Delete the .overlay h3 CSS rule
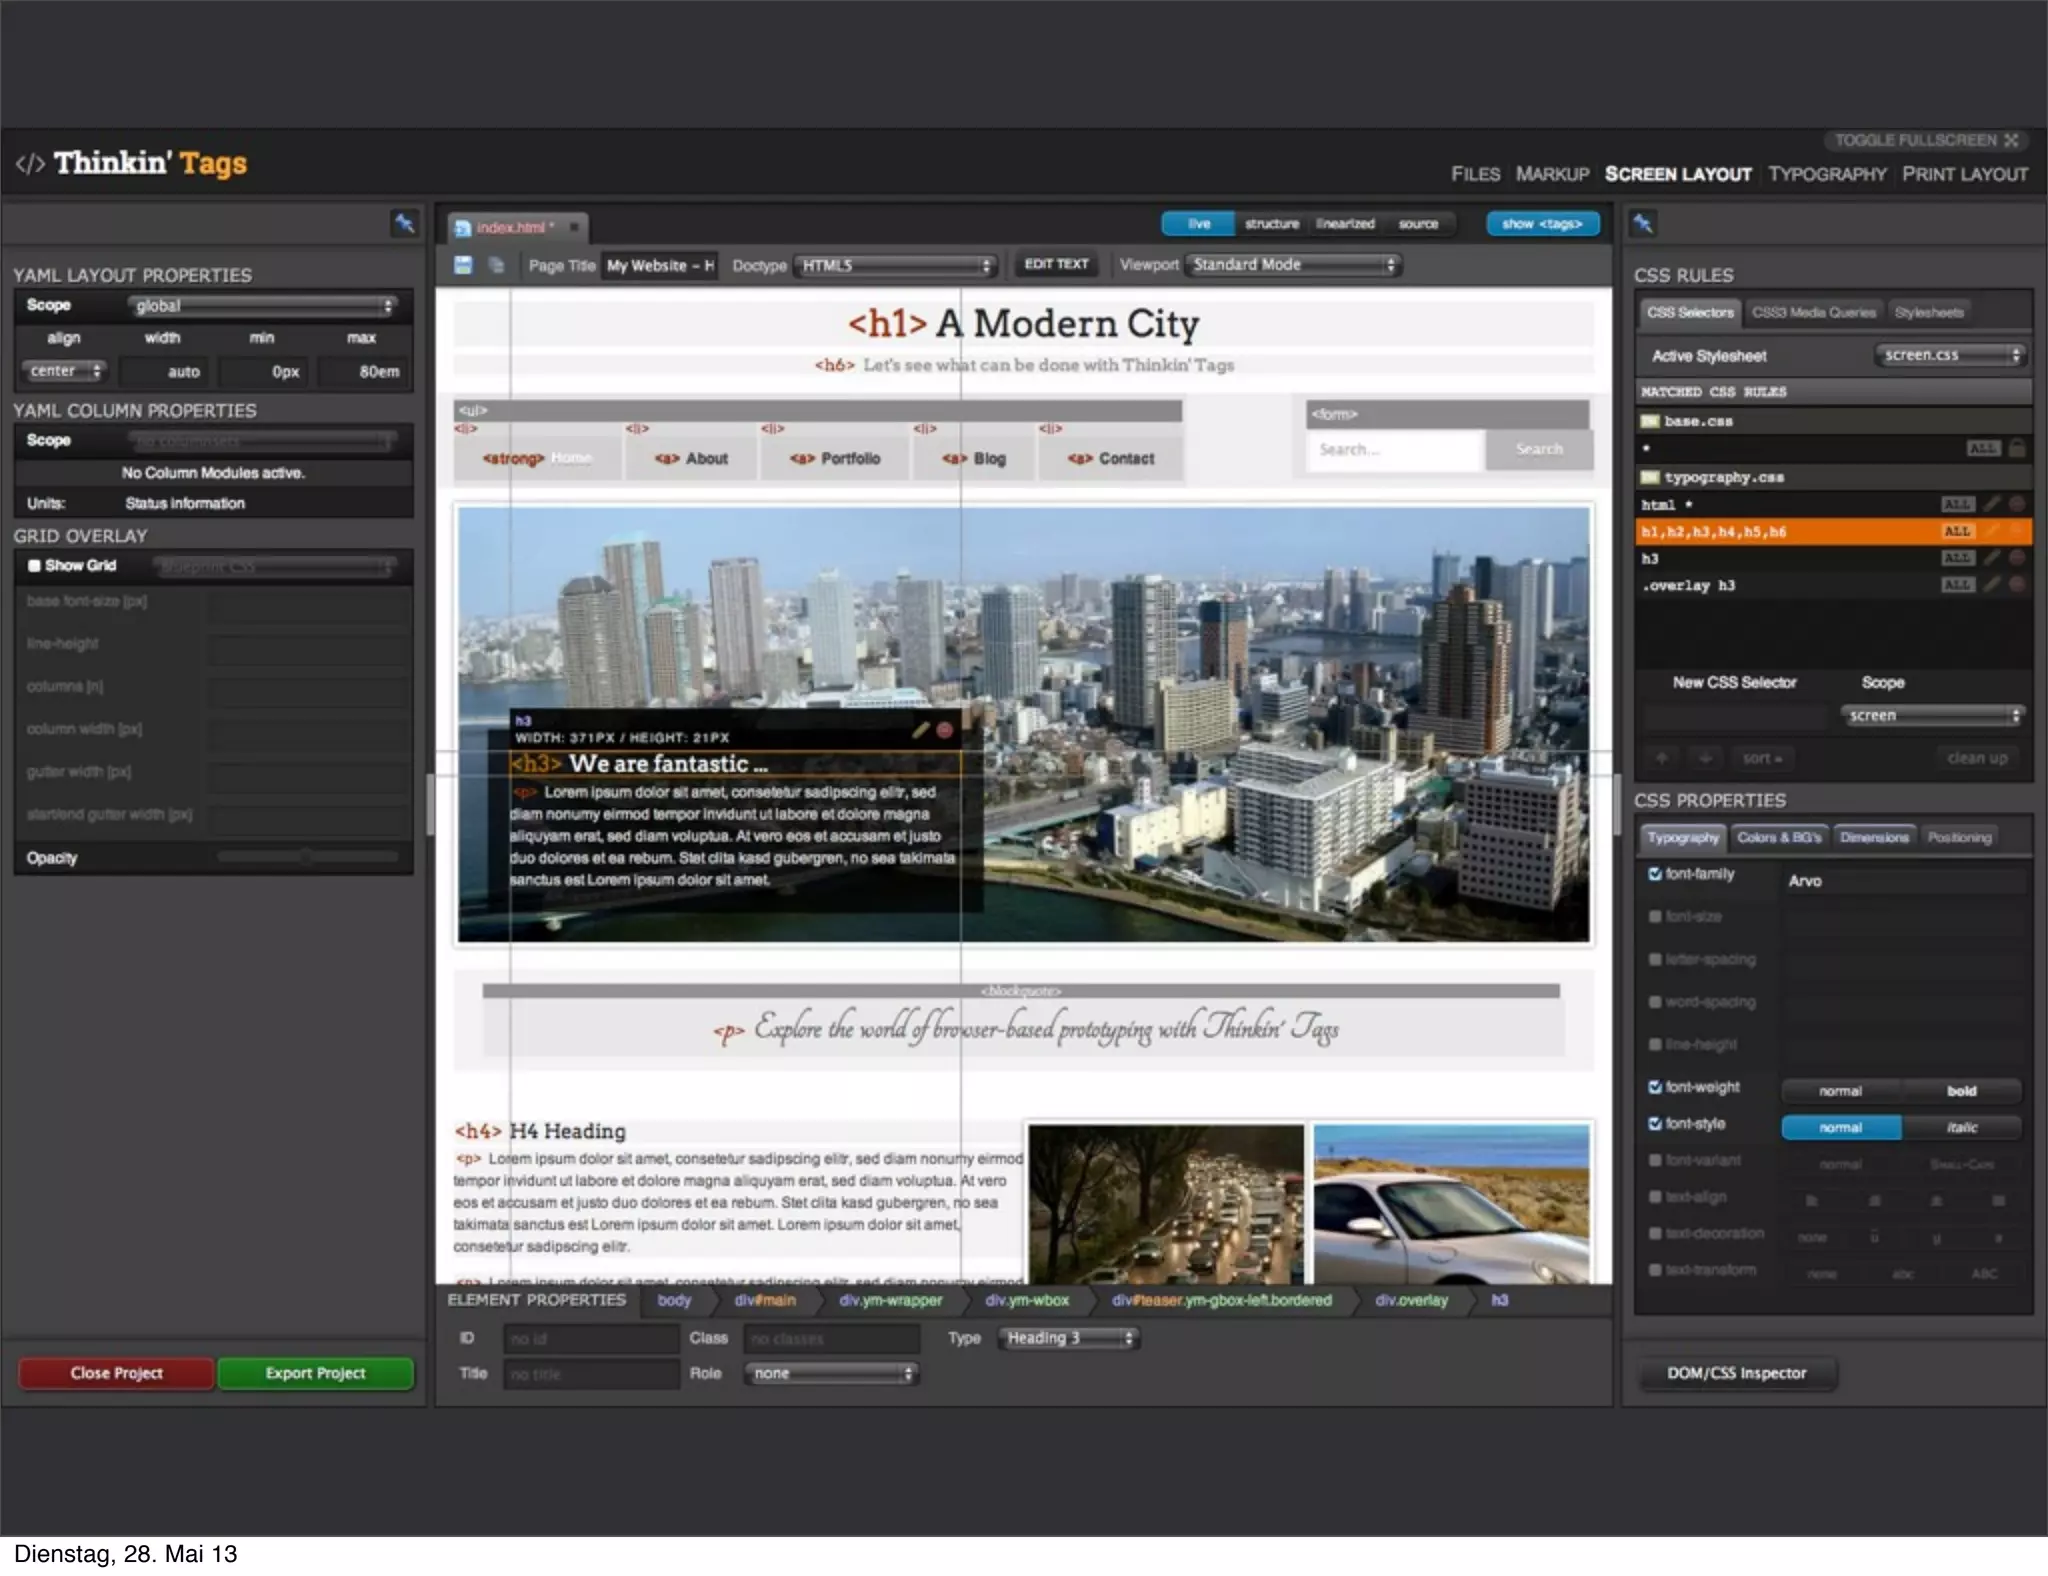The height and width of the screenshot is (1576, 2048). (x=2016, y=584)
